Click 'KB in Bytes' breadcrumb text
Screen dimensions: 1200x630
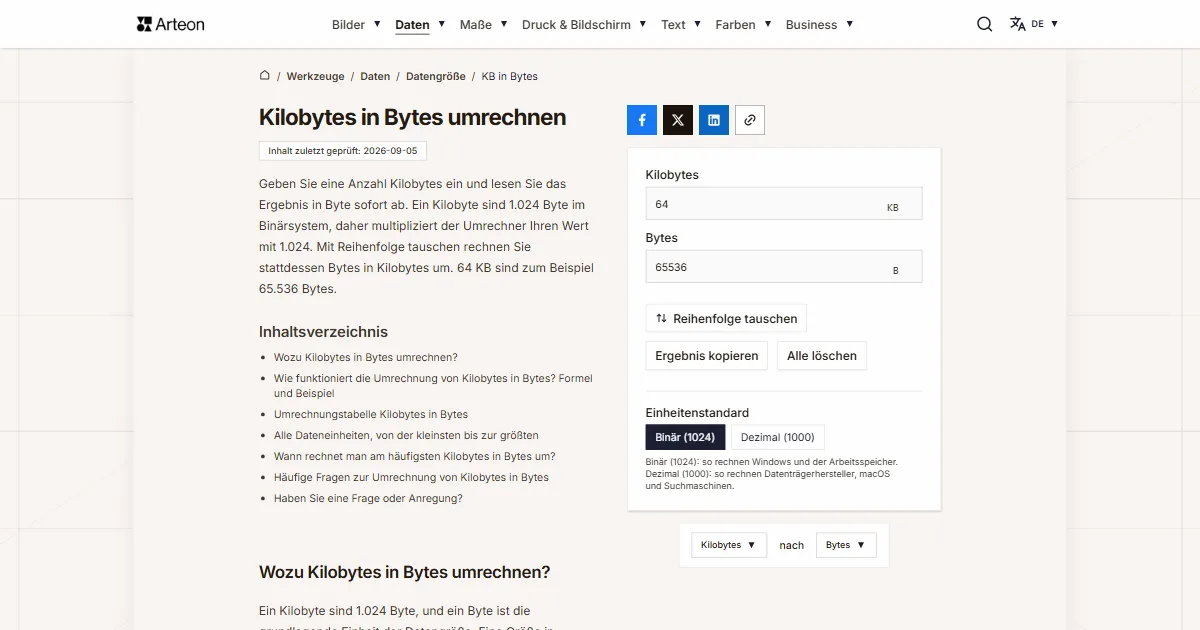[x=510, y=76]
